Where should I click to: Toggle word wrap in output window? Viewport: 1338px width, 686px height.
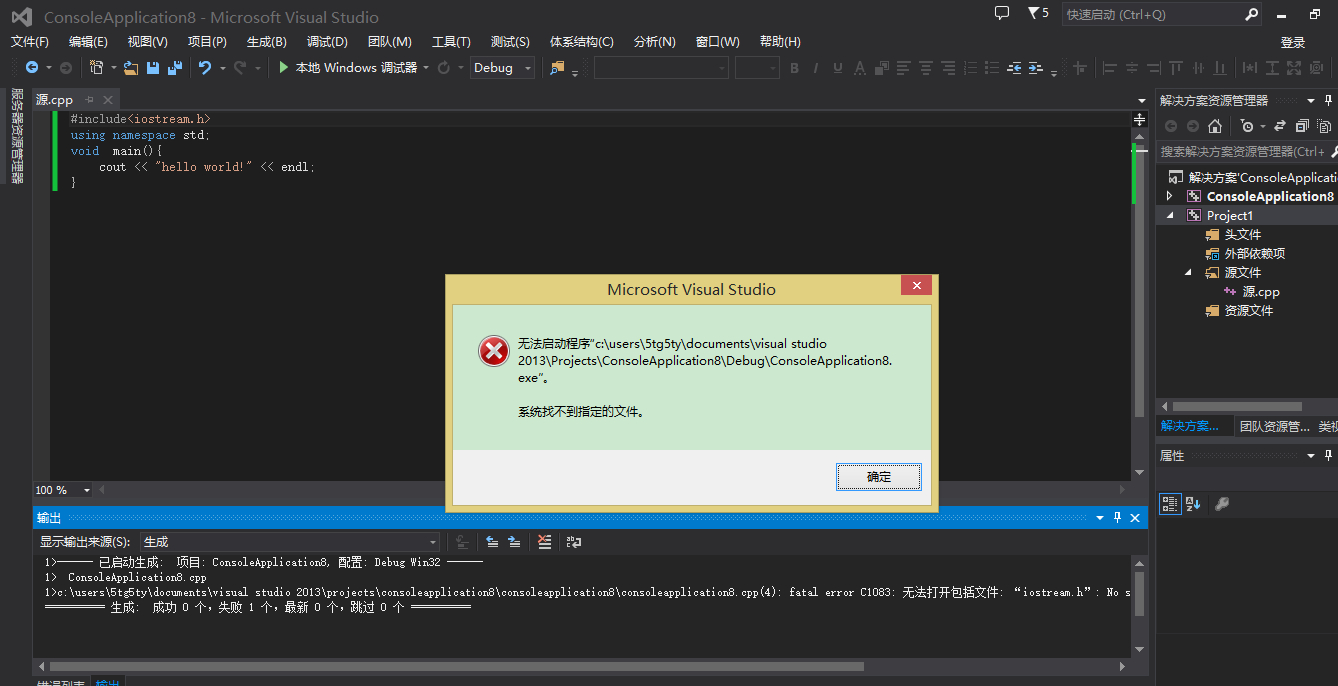point(574,542)
